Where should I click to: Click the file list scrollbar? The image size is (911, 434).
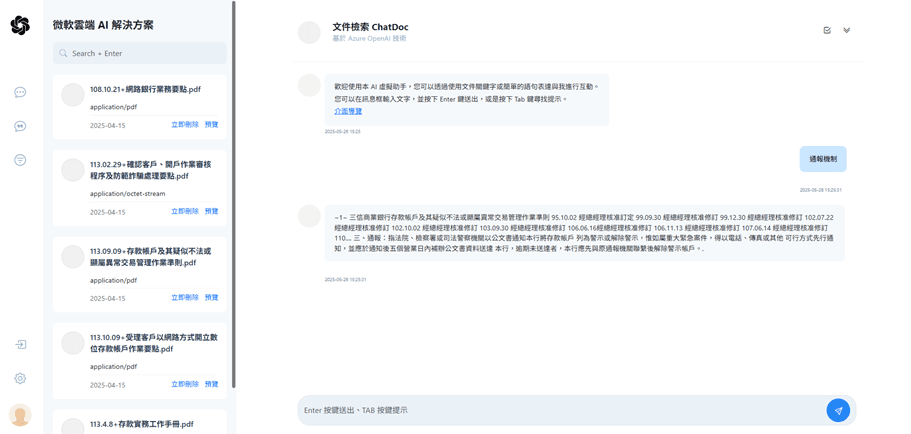tap(234, 194)
